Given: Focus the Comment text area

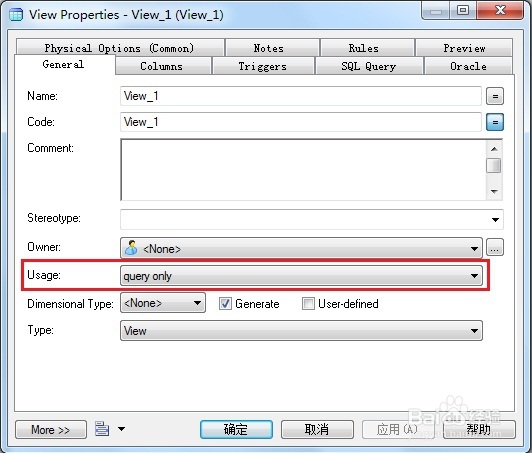Looking at the screenshot, I should (x=303, y=169).
